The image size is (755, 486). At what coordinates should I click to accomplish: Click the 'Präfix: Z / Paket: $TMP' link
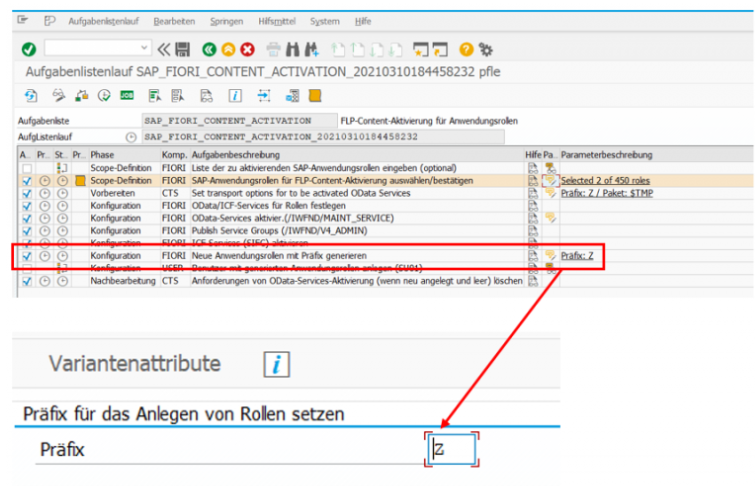tap(606, 193)
